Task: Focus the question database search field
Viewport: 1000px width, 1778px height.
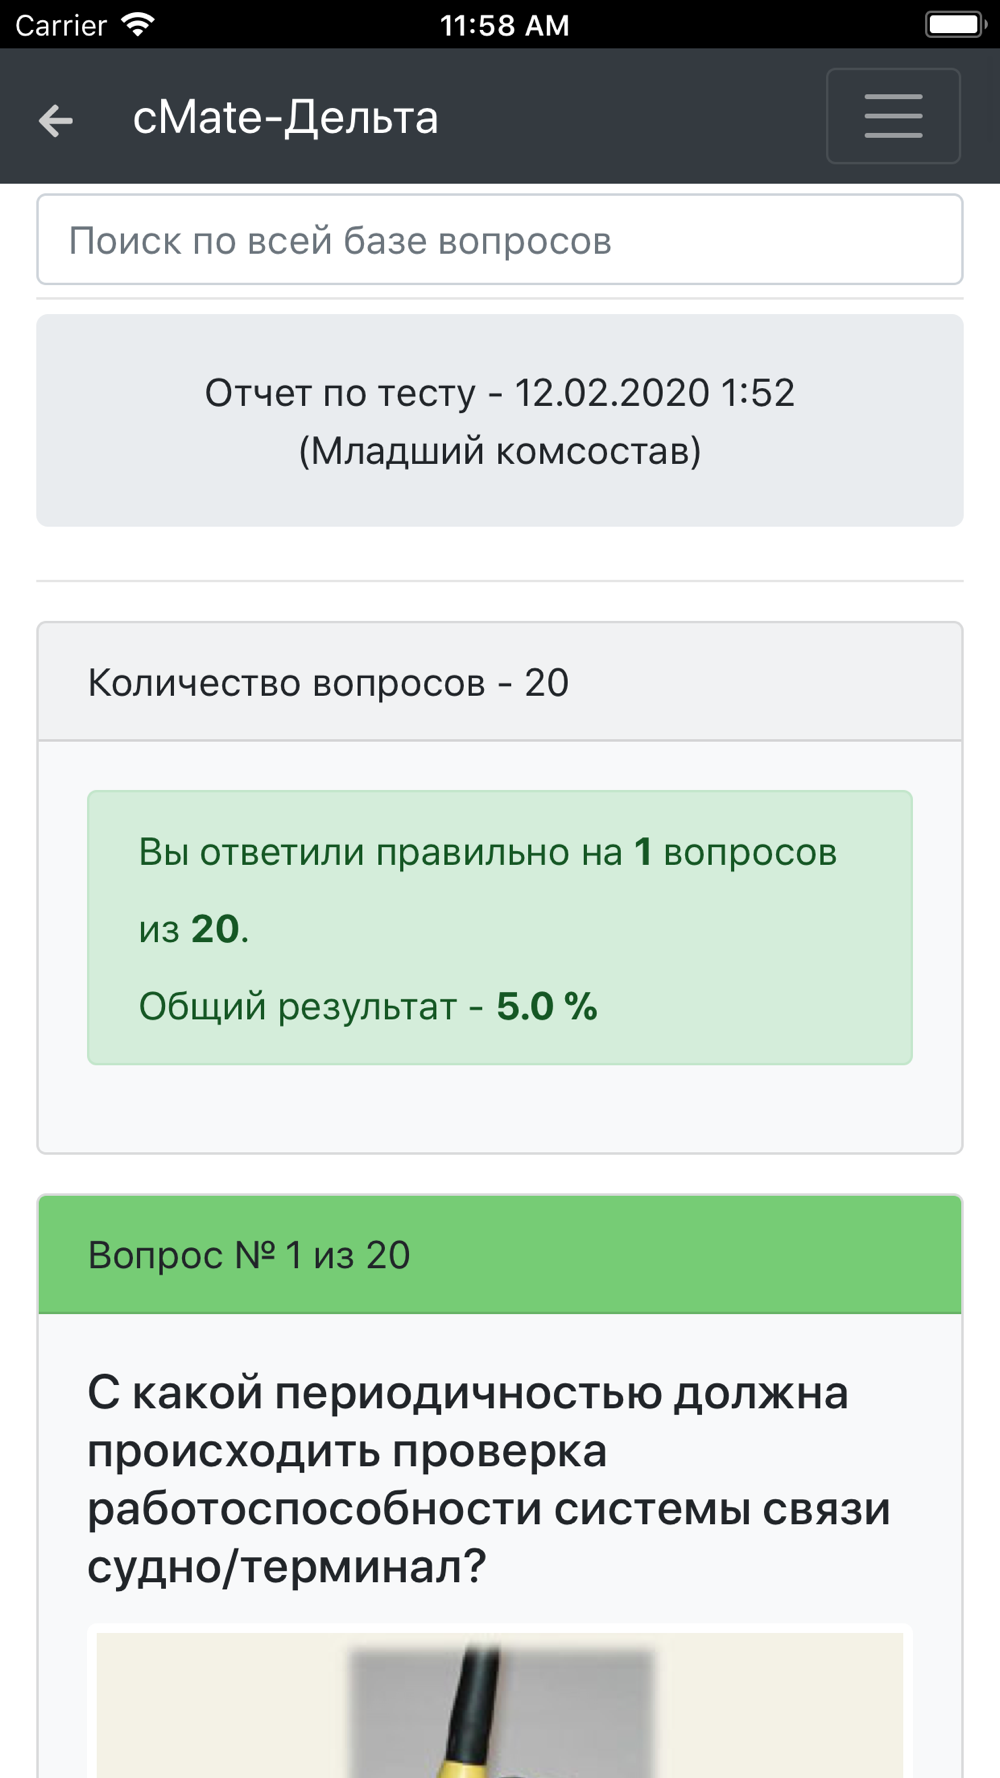Action: pyautogui.click(x=500, y=240)
